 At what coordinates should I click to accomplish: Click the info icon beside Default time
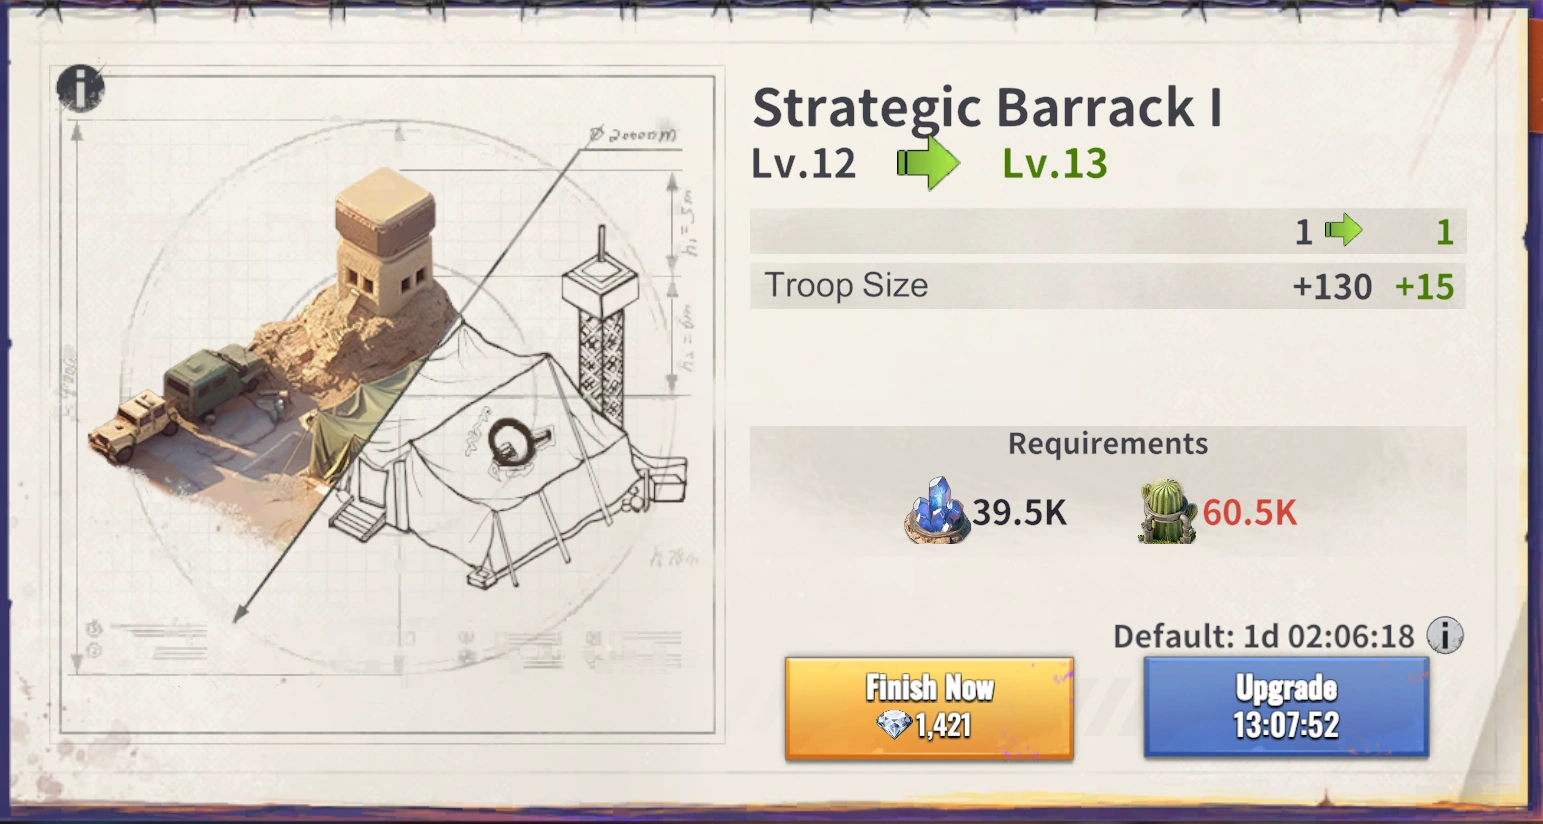(x=1444, y=635)
